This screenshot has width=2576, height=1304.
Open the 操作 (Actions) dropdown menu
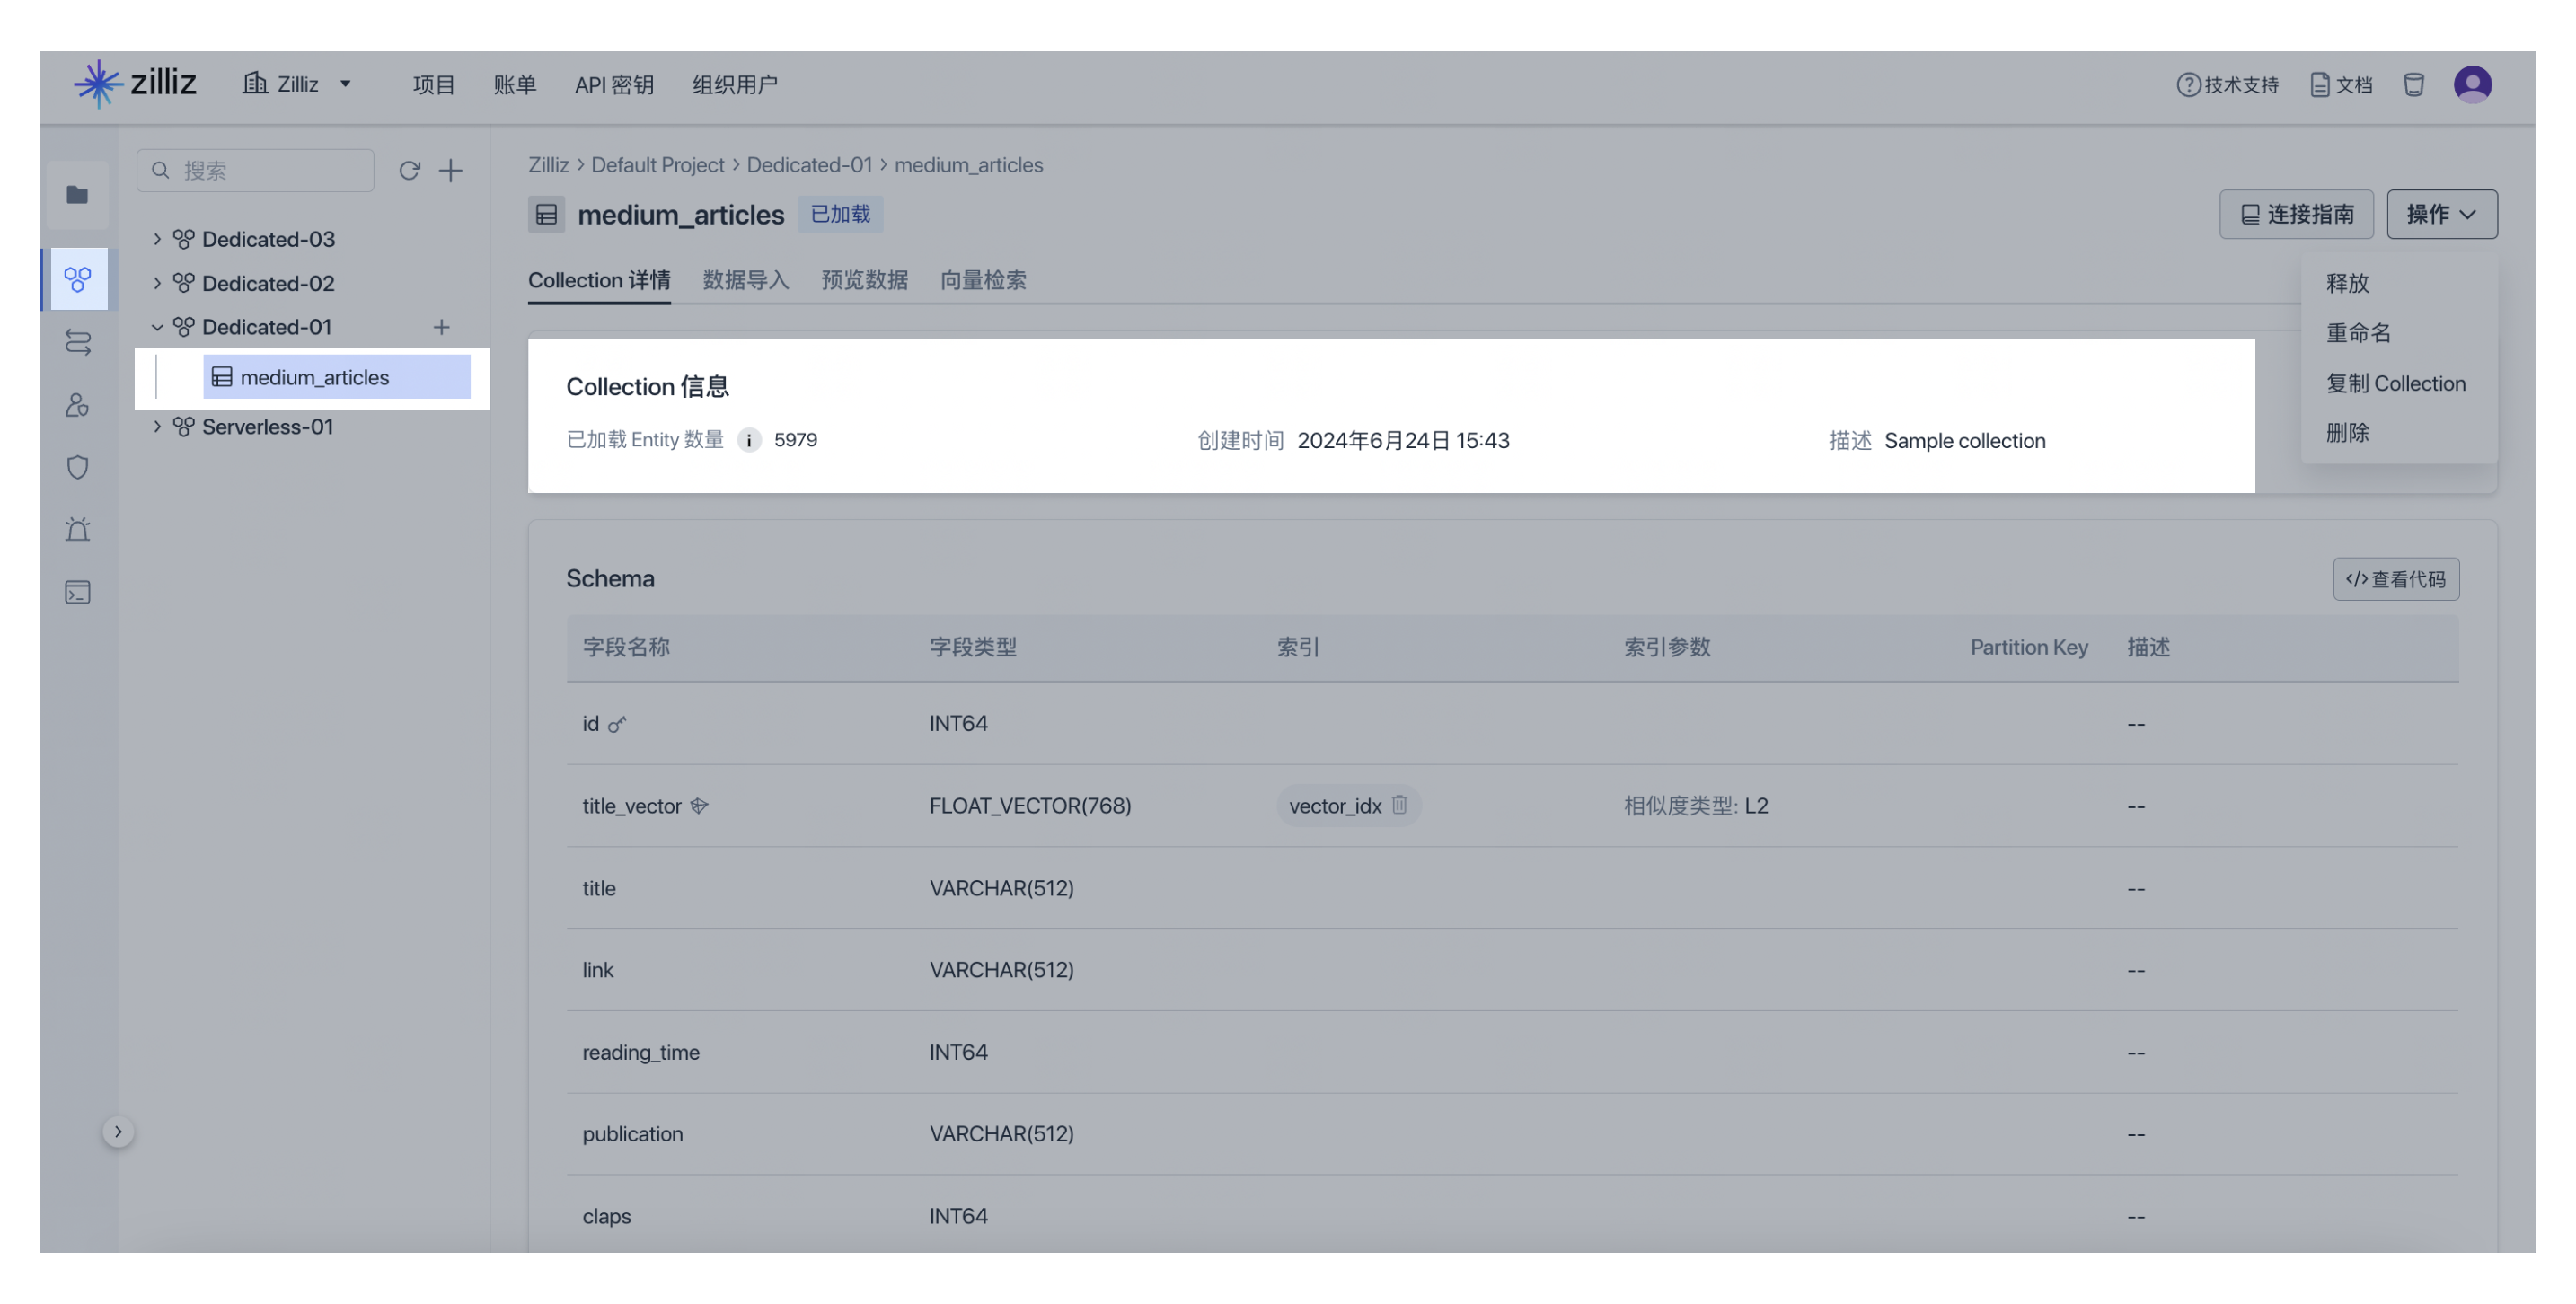pos(2441,213)
